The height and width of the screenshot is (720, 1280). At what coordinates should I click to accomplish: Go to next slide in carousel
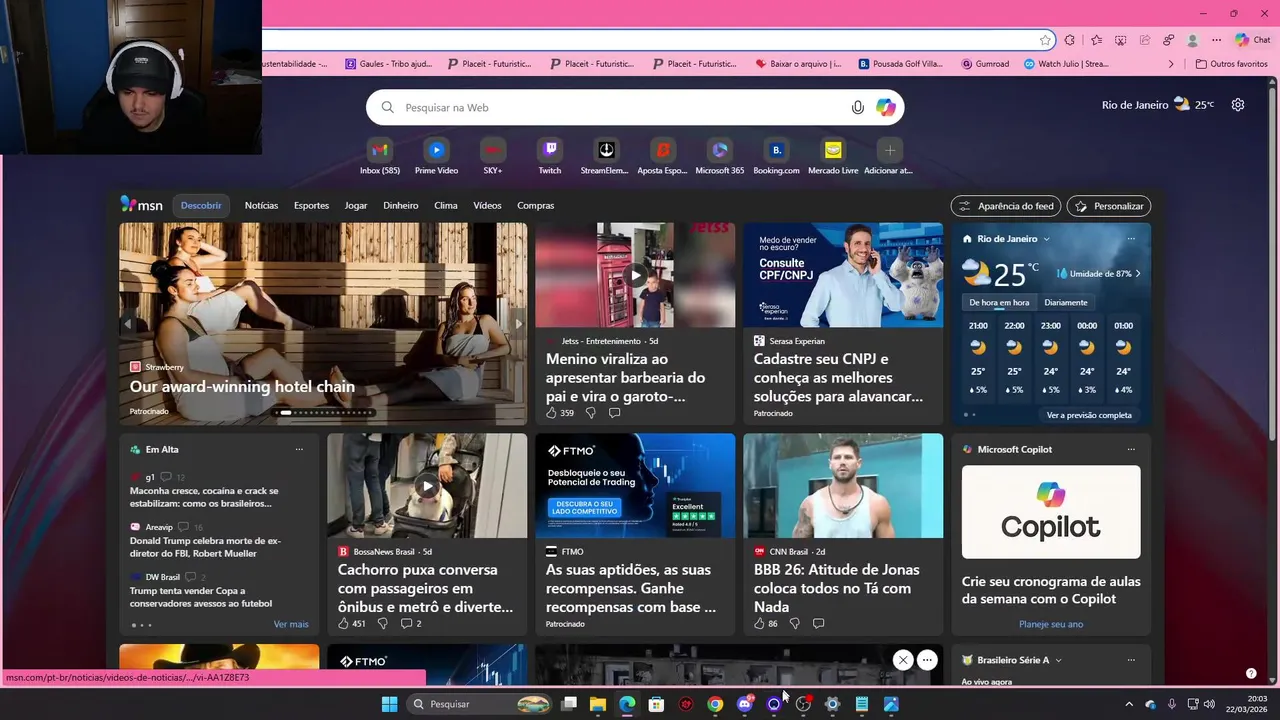click(518, 324)
